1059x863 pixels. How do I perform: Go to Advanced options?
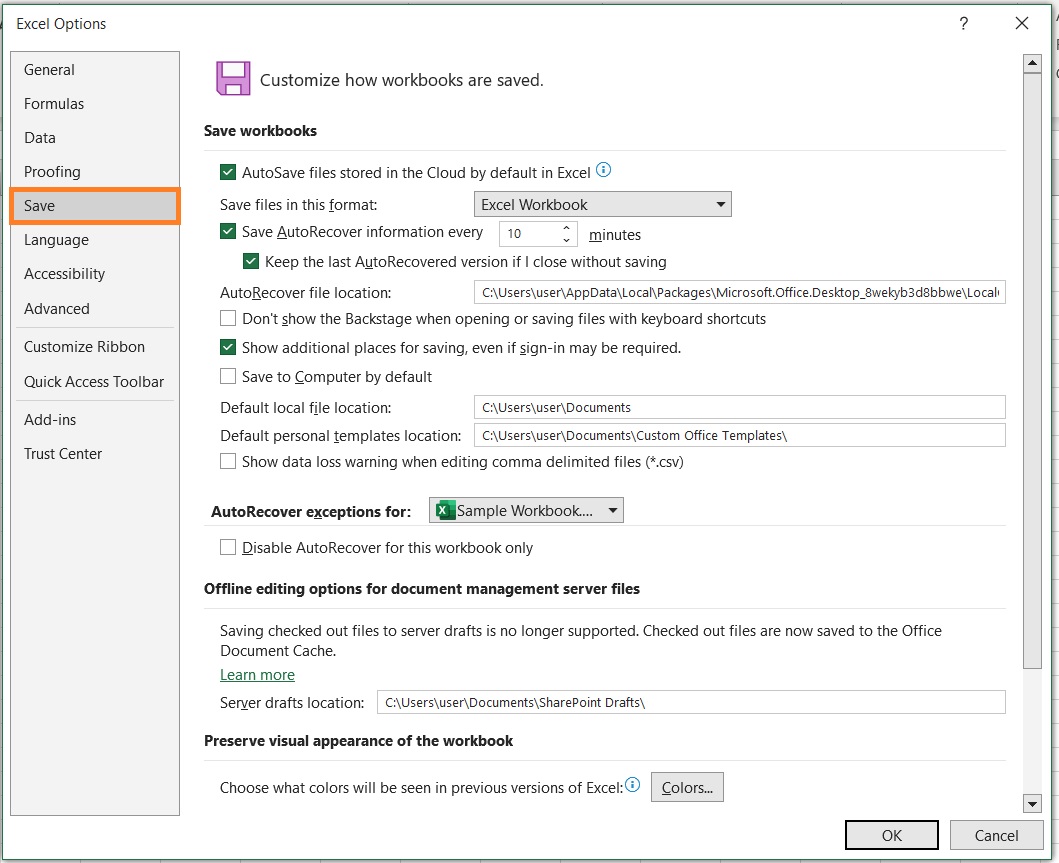click(x=95, y=309)
